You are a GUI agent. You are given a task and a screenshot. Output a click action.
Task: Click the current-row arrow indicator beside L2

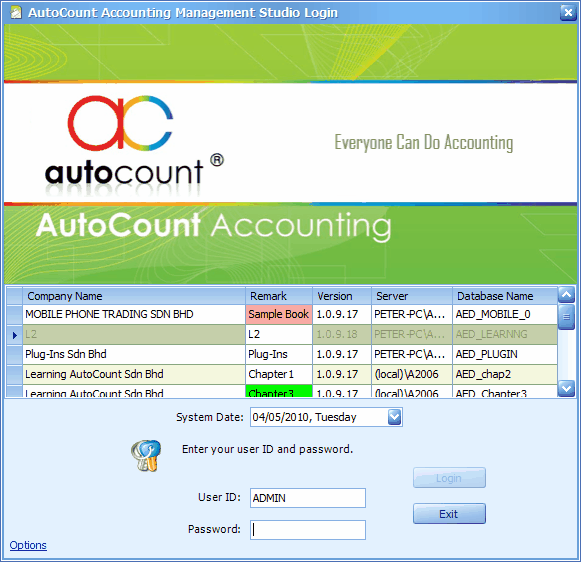pos(14,335)
